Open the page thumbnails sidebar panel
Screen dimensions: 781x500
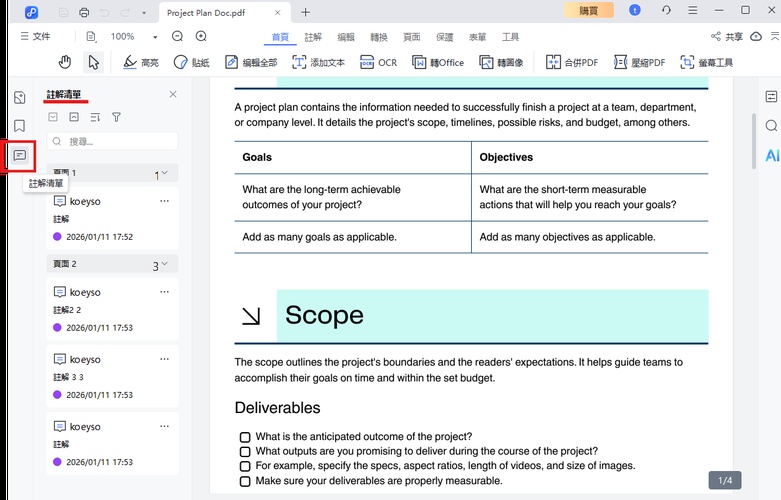(19, 97)
